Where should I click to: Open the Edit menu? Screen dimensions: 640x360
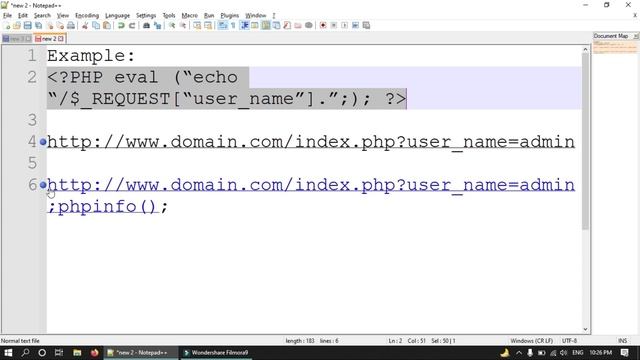pos(23,16)
